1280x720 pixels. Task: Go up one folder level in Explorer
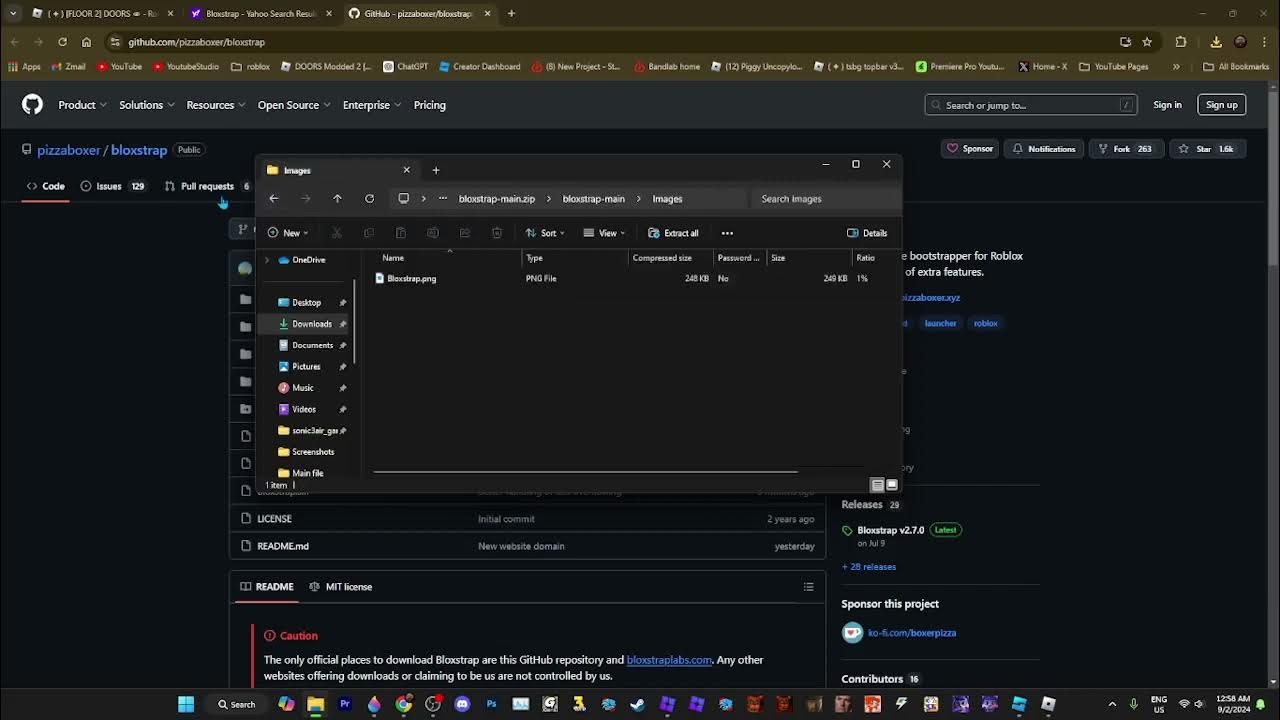(x=337, y=198)
